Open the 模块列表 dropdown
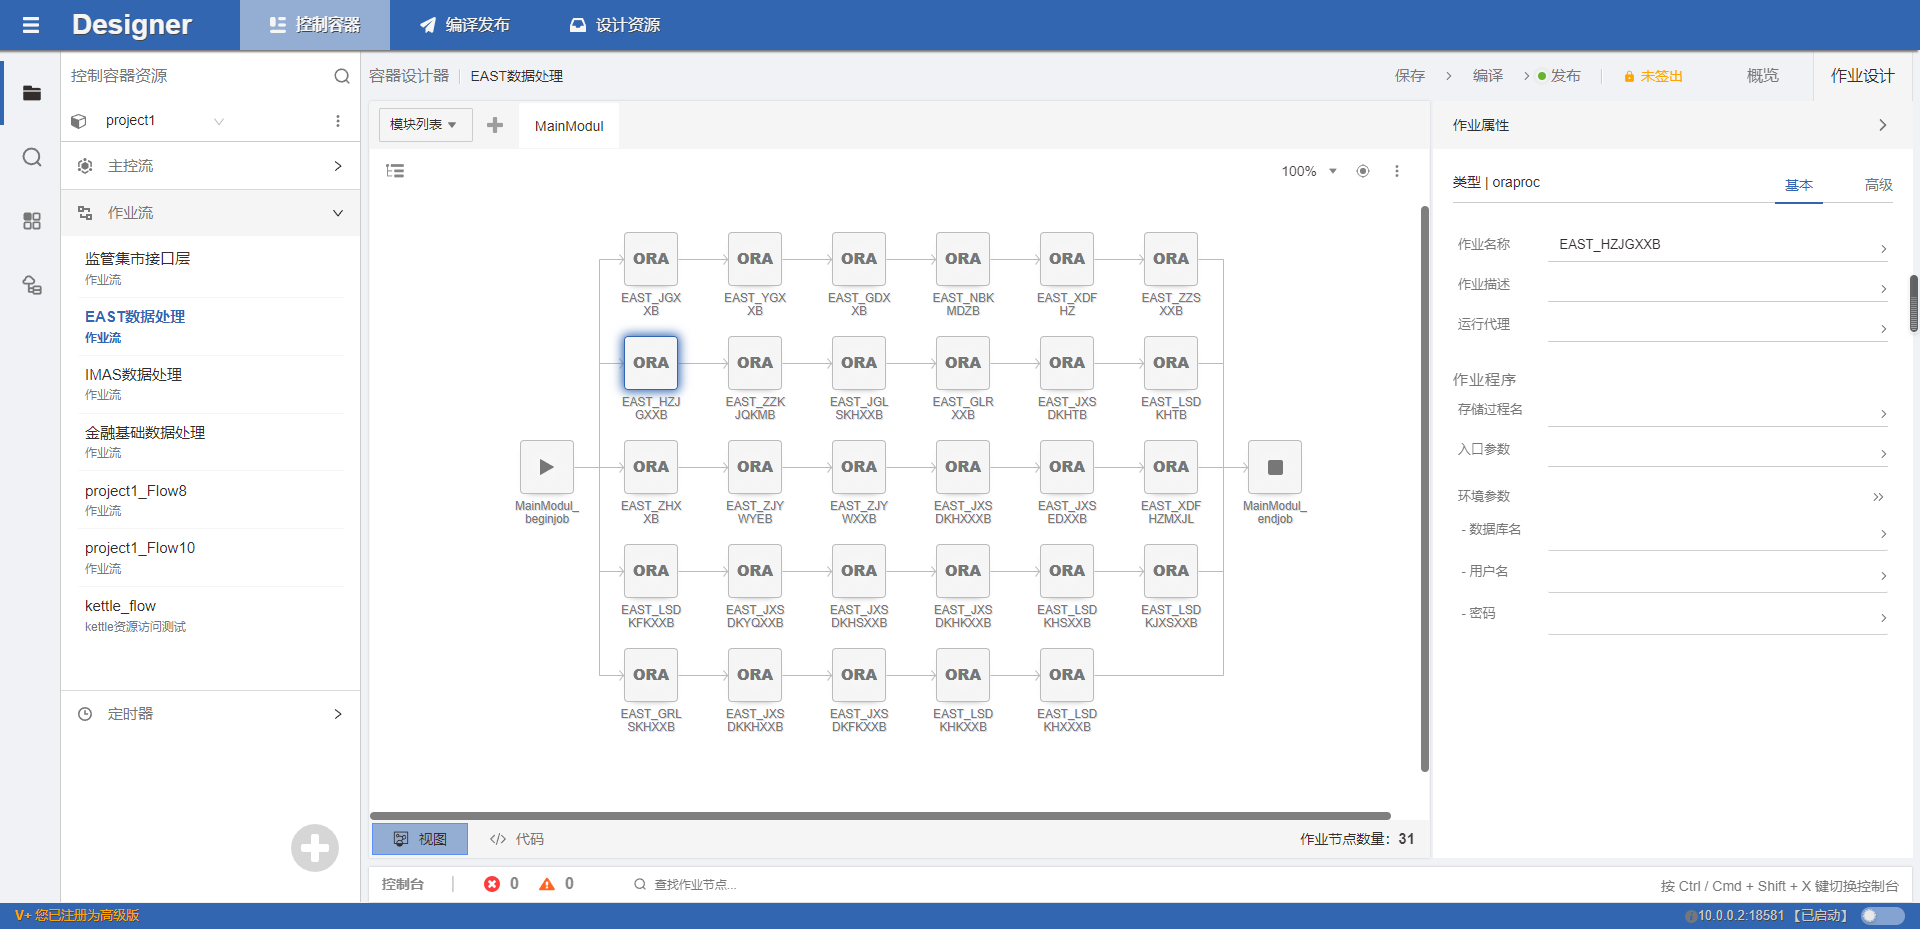The image size is (1920, 929). point(426,125)
